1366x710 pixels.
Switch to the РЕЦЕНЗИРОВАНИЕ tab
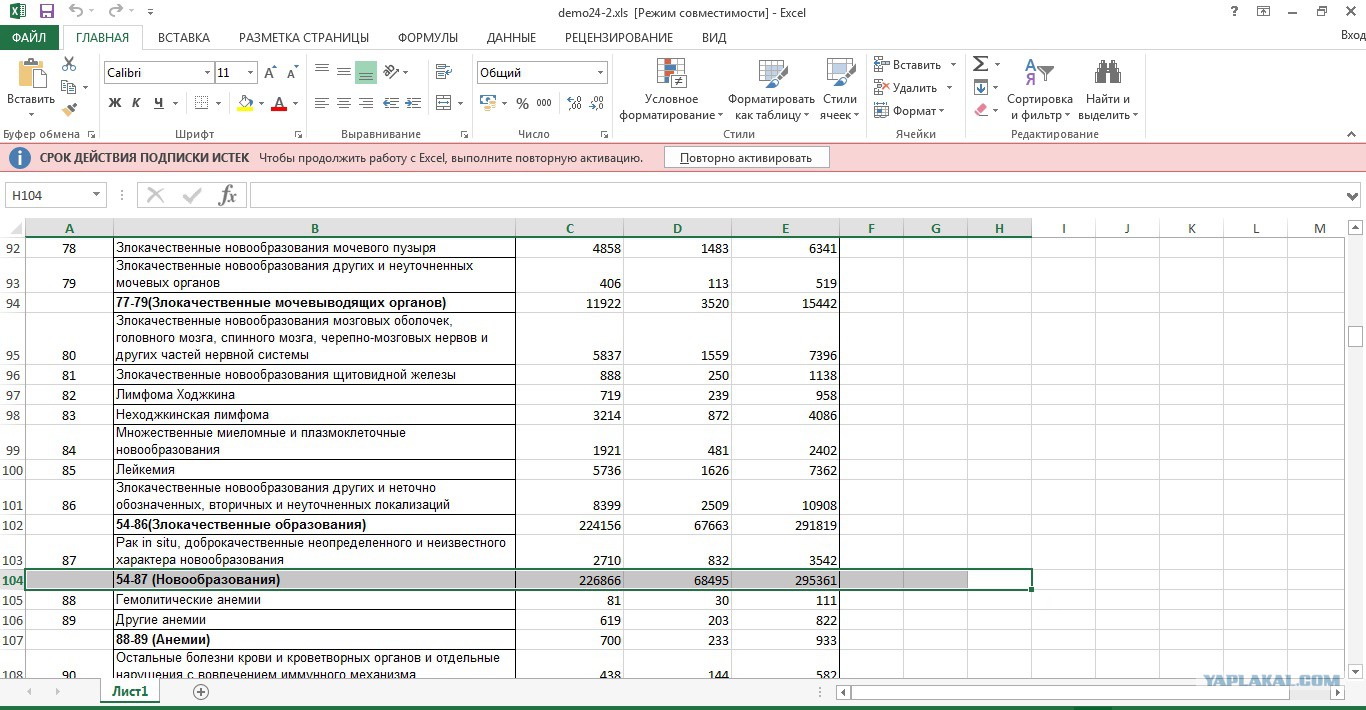click(x=619, y=38)
